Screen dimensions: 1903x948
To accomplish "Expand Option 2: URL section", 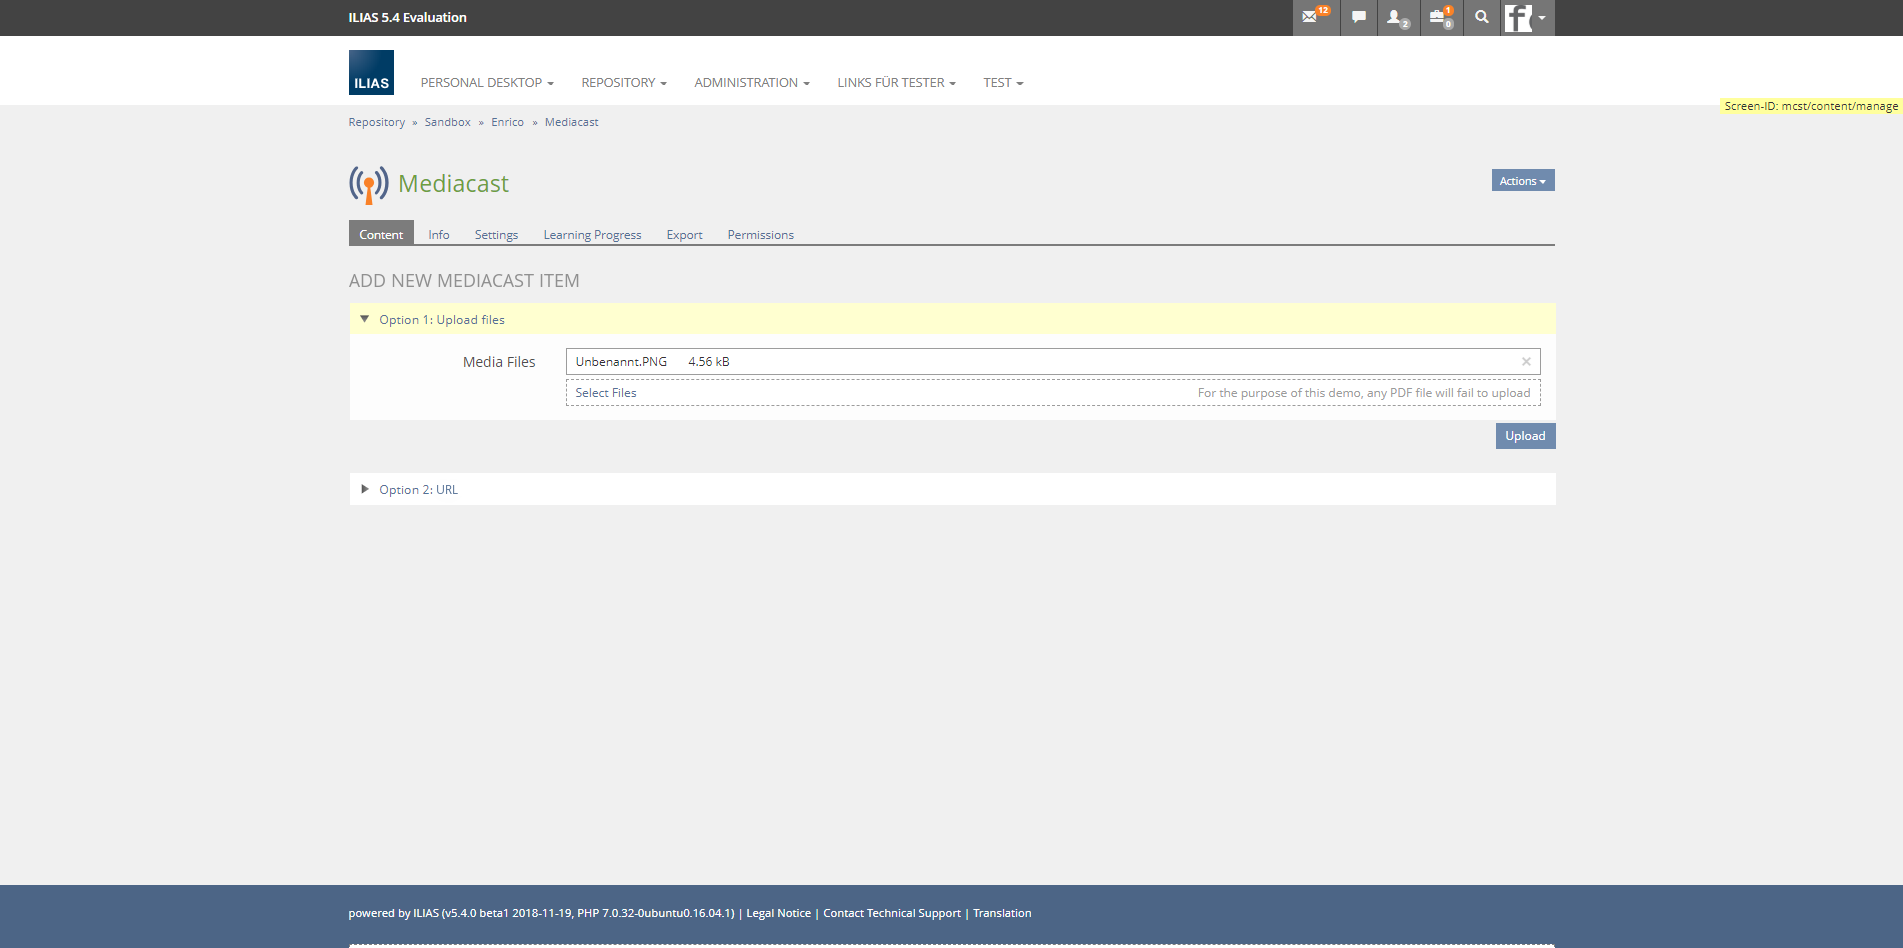I will [x=418, y=490].
